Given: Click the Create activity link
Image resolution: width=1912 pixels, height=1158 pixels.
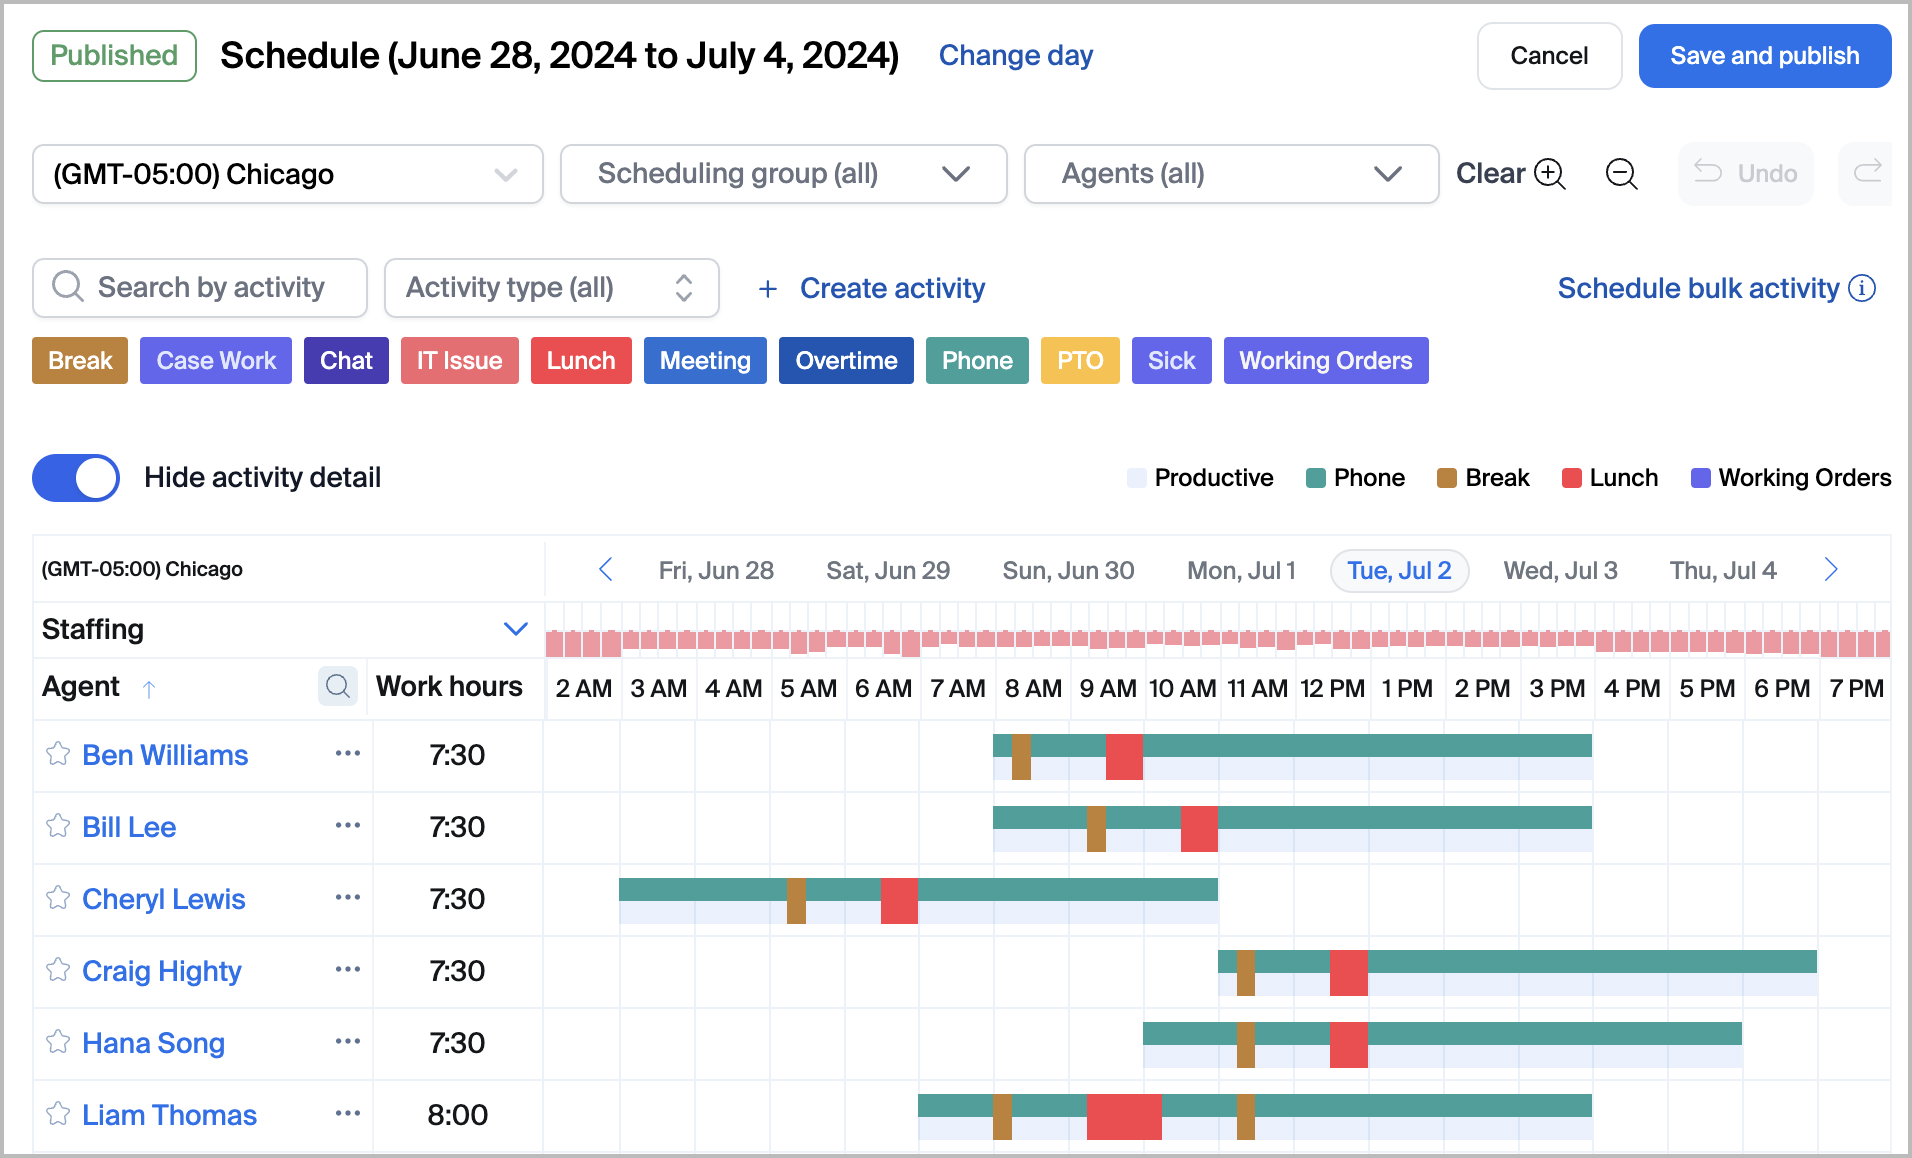Looking at the screenshot, I should click(x=891, y=289).
